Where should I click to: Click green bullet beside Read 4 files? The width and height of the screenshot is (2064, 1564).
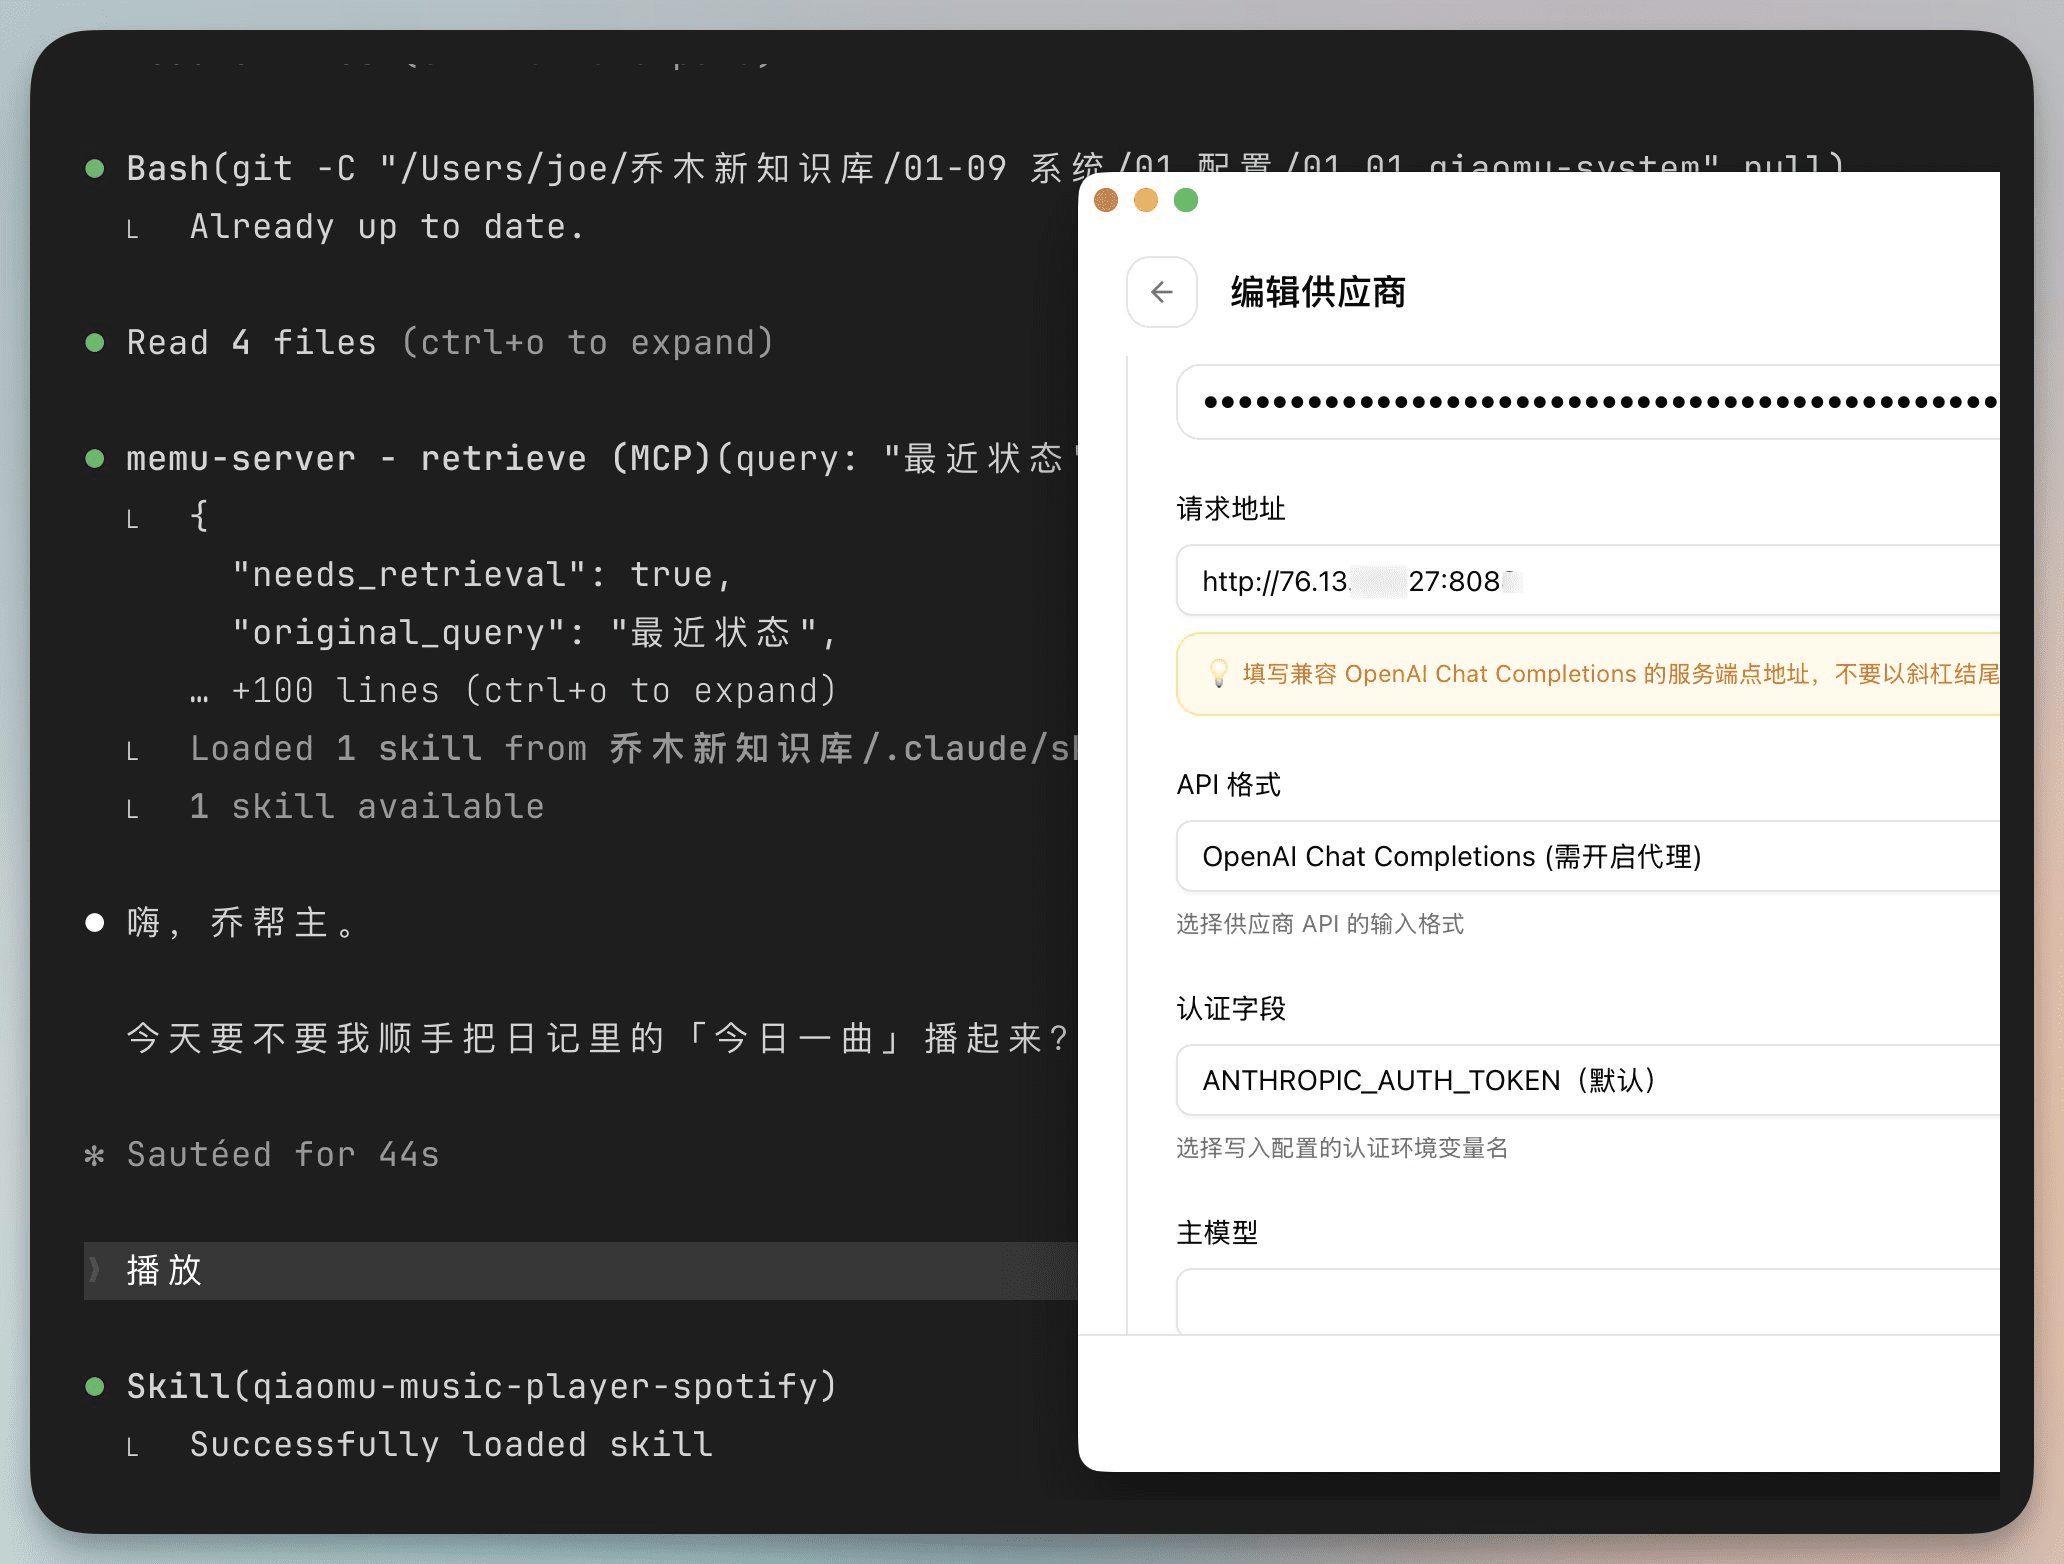(x=95, y=343)
